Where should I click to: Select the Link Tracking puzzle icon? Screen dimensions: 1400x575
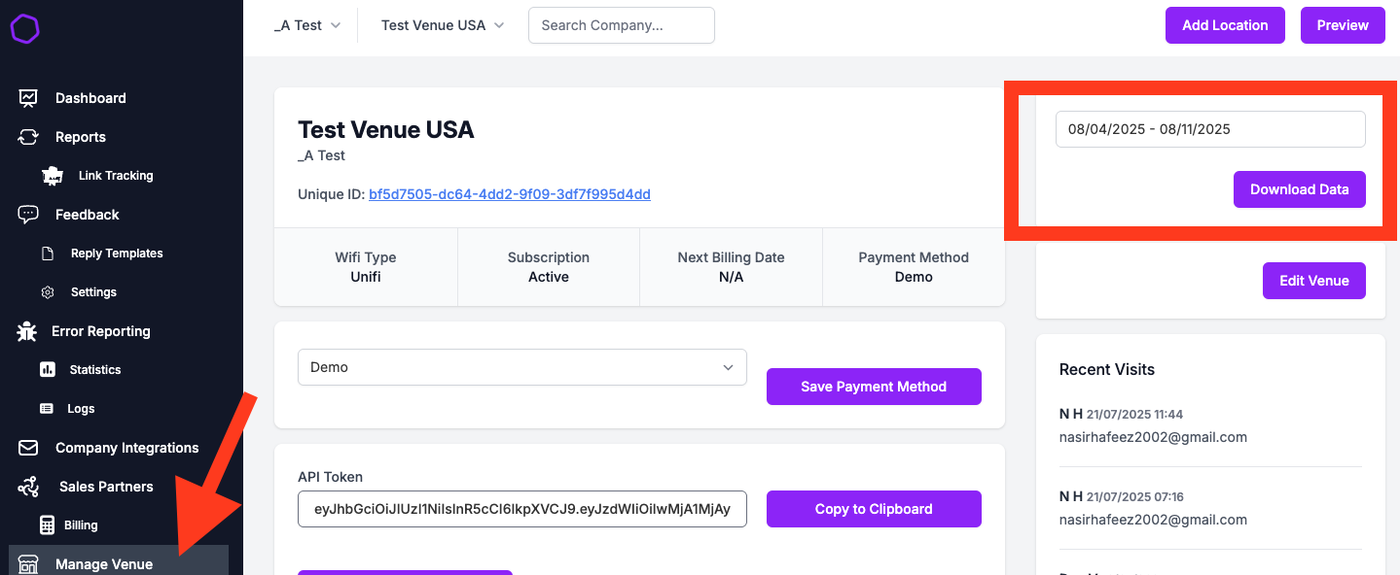[52, 176]
